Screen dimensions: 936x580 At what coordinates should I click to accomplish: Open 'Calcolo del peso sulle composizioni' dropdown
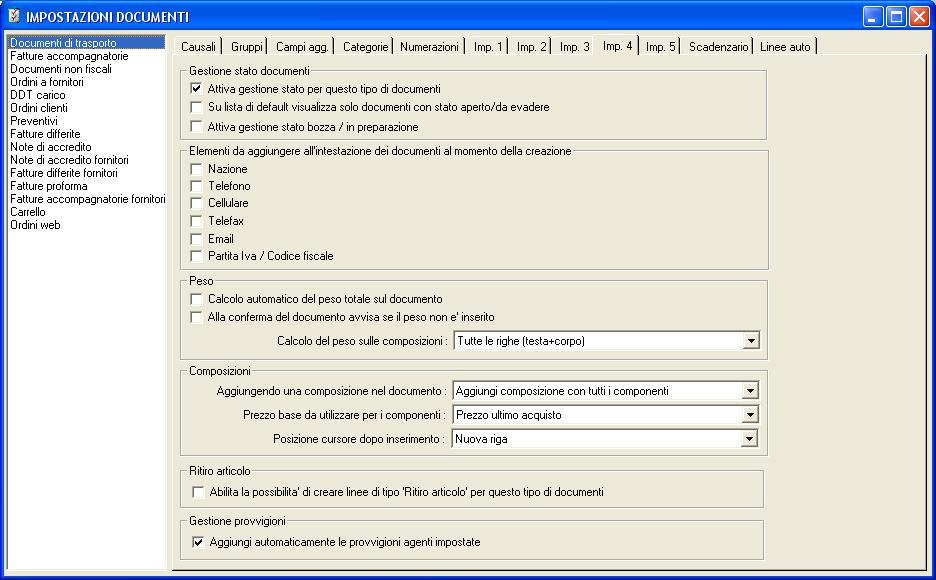click(x=751, y=341)
